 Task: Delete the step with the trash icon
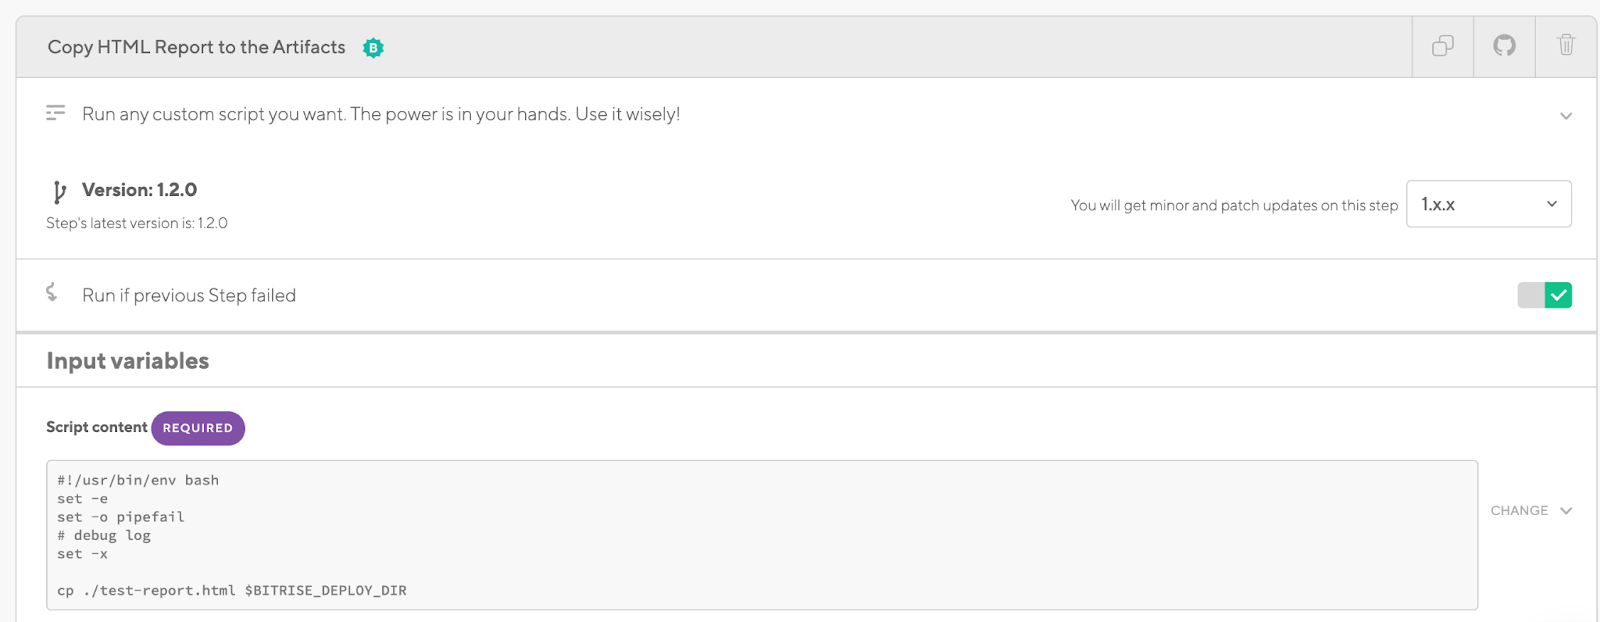(x=1566, y=45)
